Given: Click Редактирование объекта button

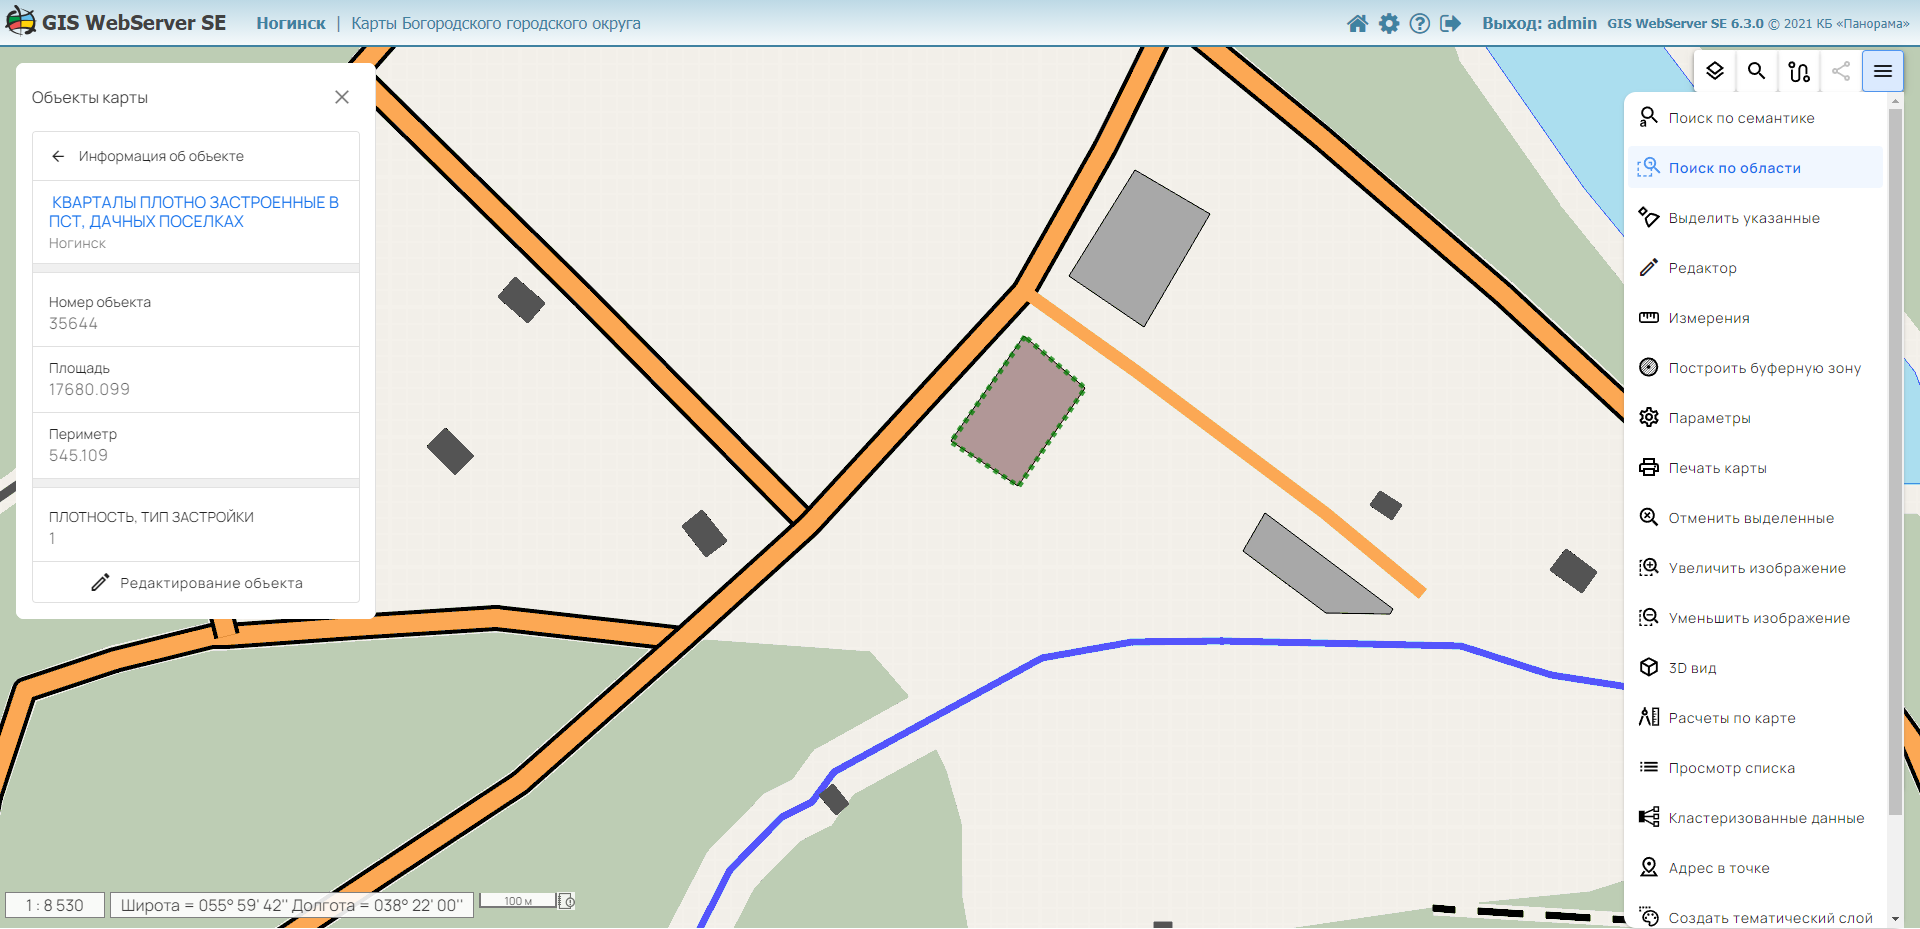Looking at the screenshot, I should click(x=196, y=583).
